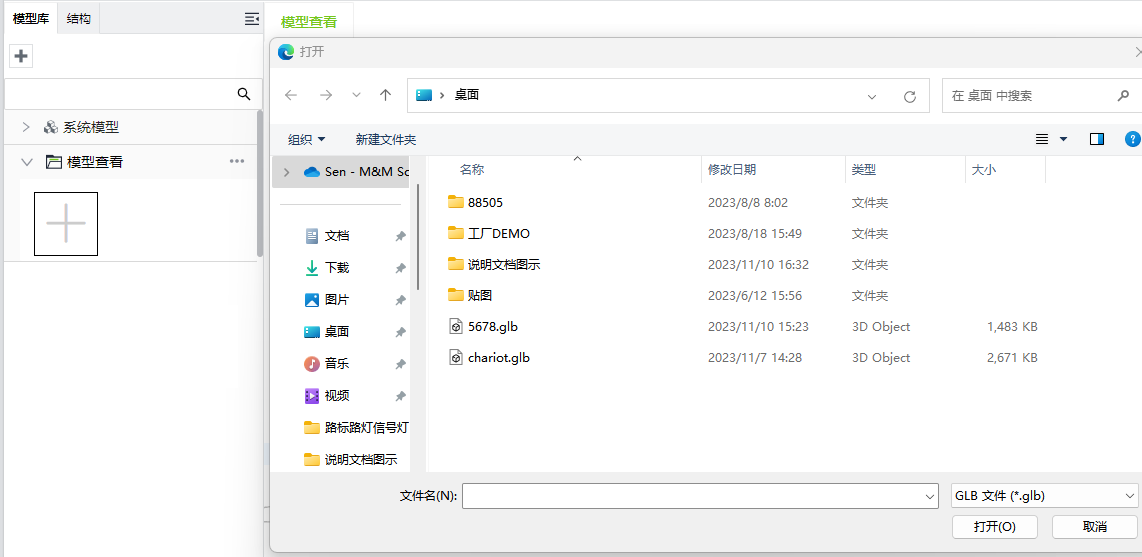Image resolution: width=1142 pixels, height=557 pixels.
Task: Click the 打开(O) button
Action: tap(995, 526)
